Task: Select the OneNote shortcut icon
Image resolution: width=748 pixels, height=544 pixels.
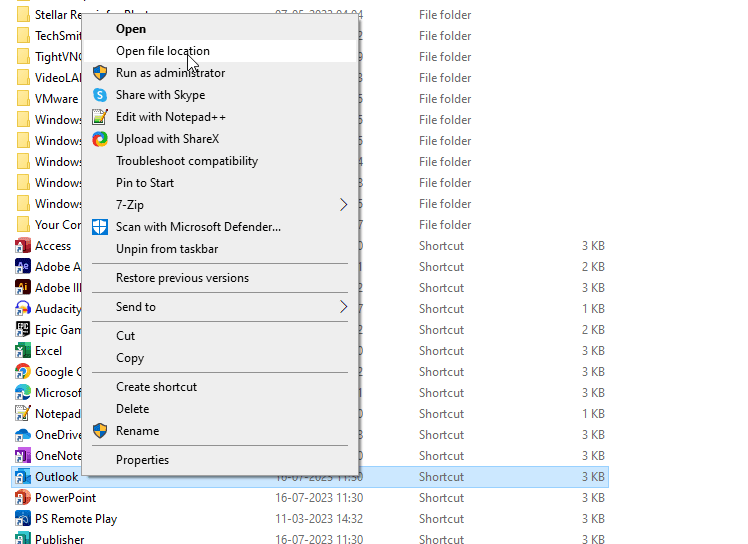Action: [x=22, y=456]
